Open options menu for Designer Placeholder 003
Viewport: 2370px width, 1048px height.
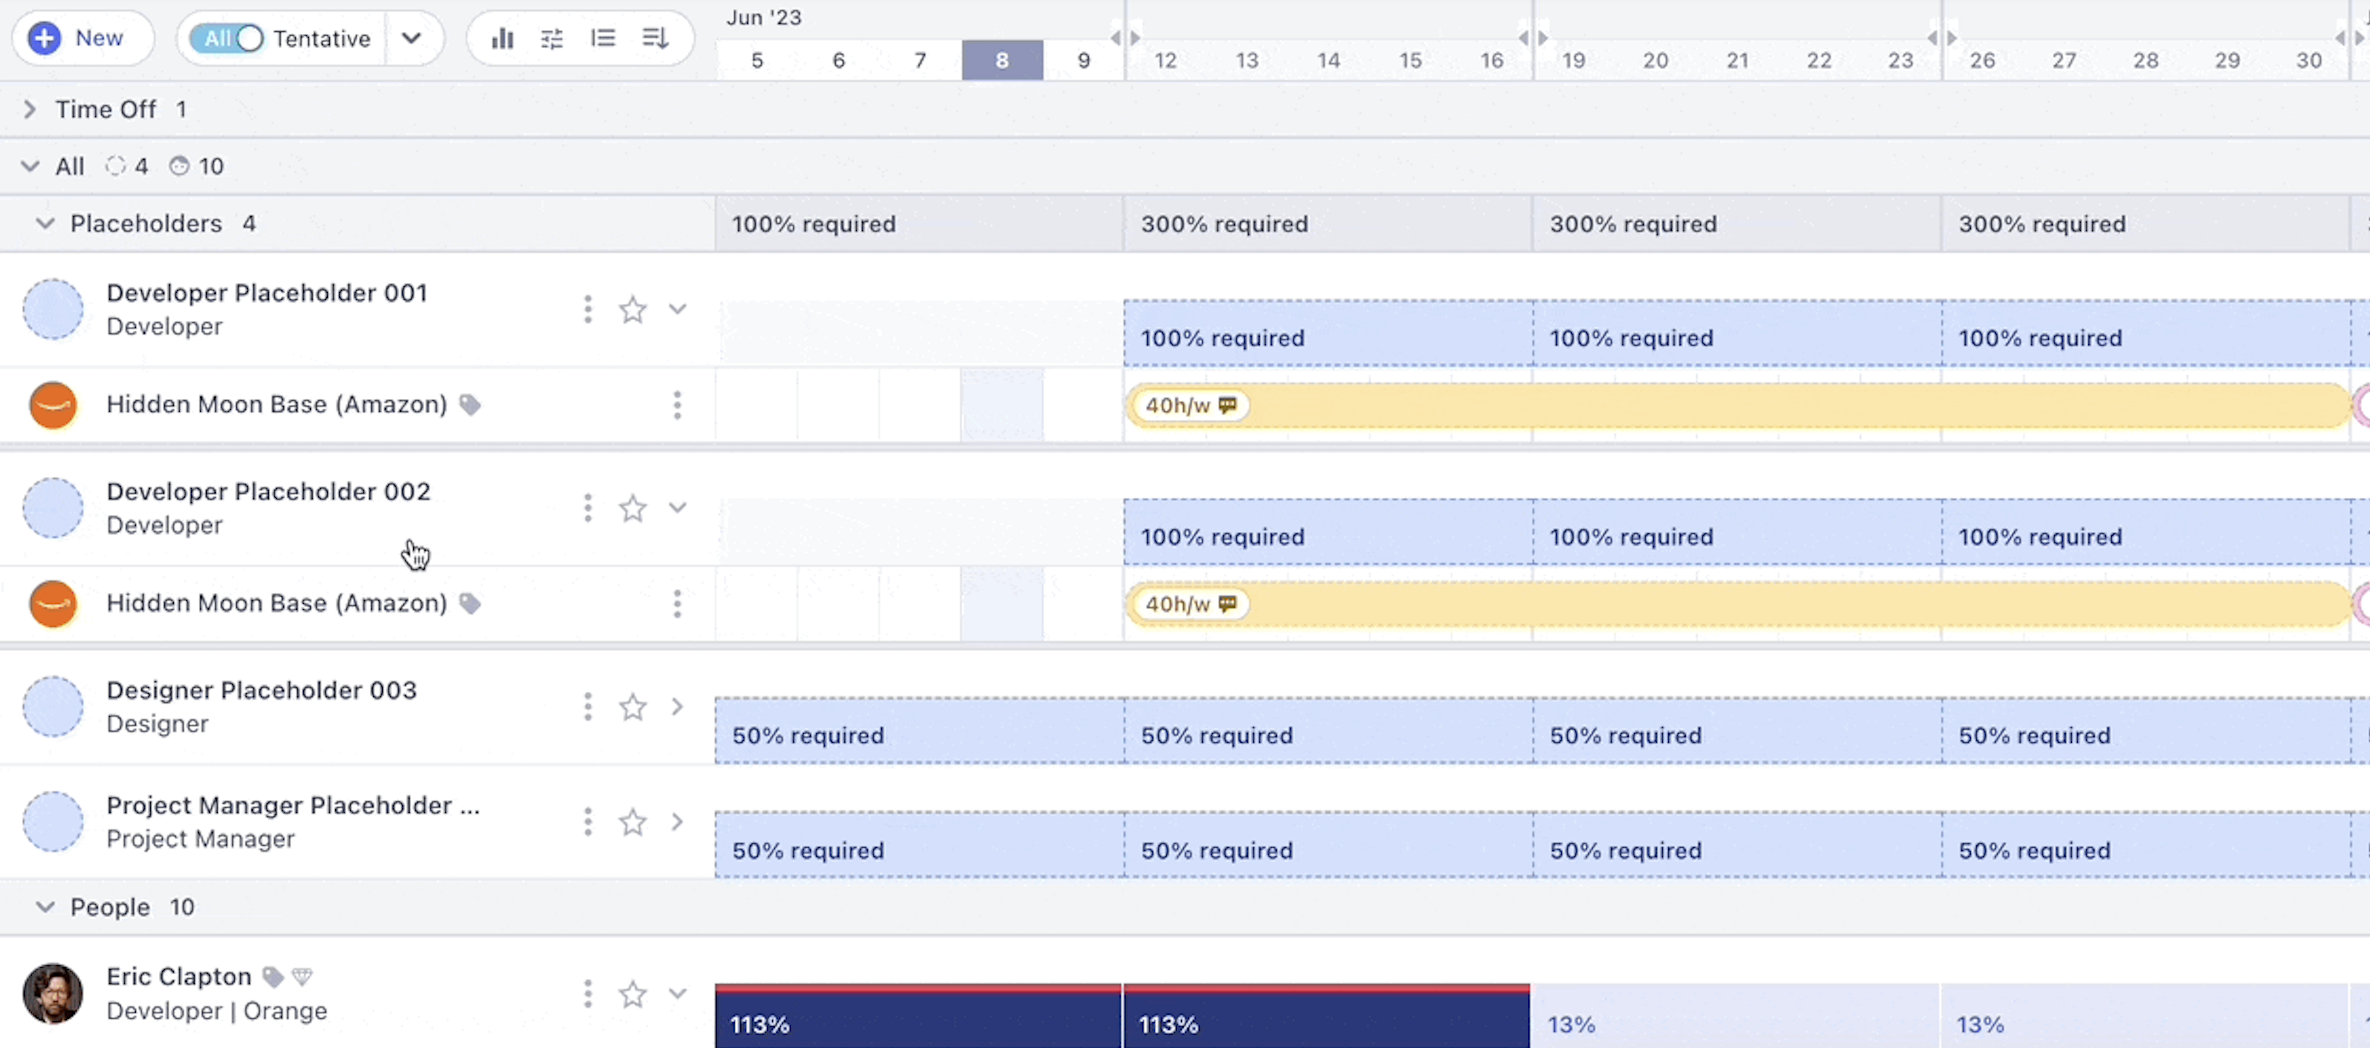(x=588, y=708)
